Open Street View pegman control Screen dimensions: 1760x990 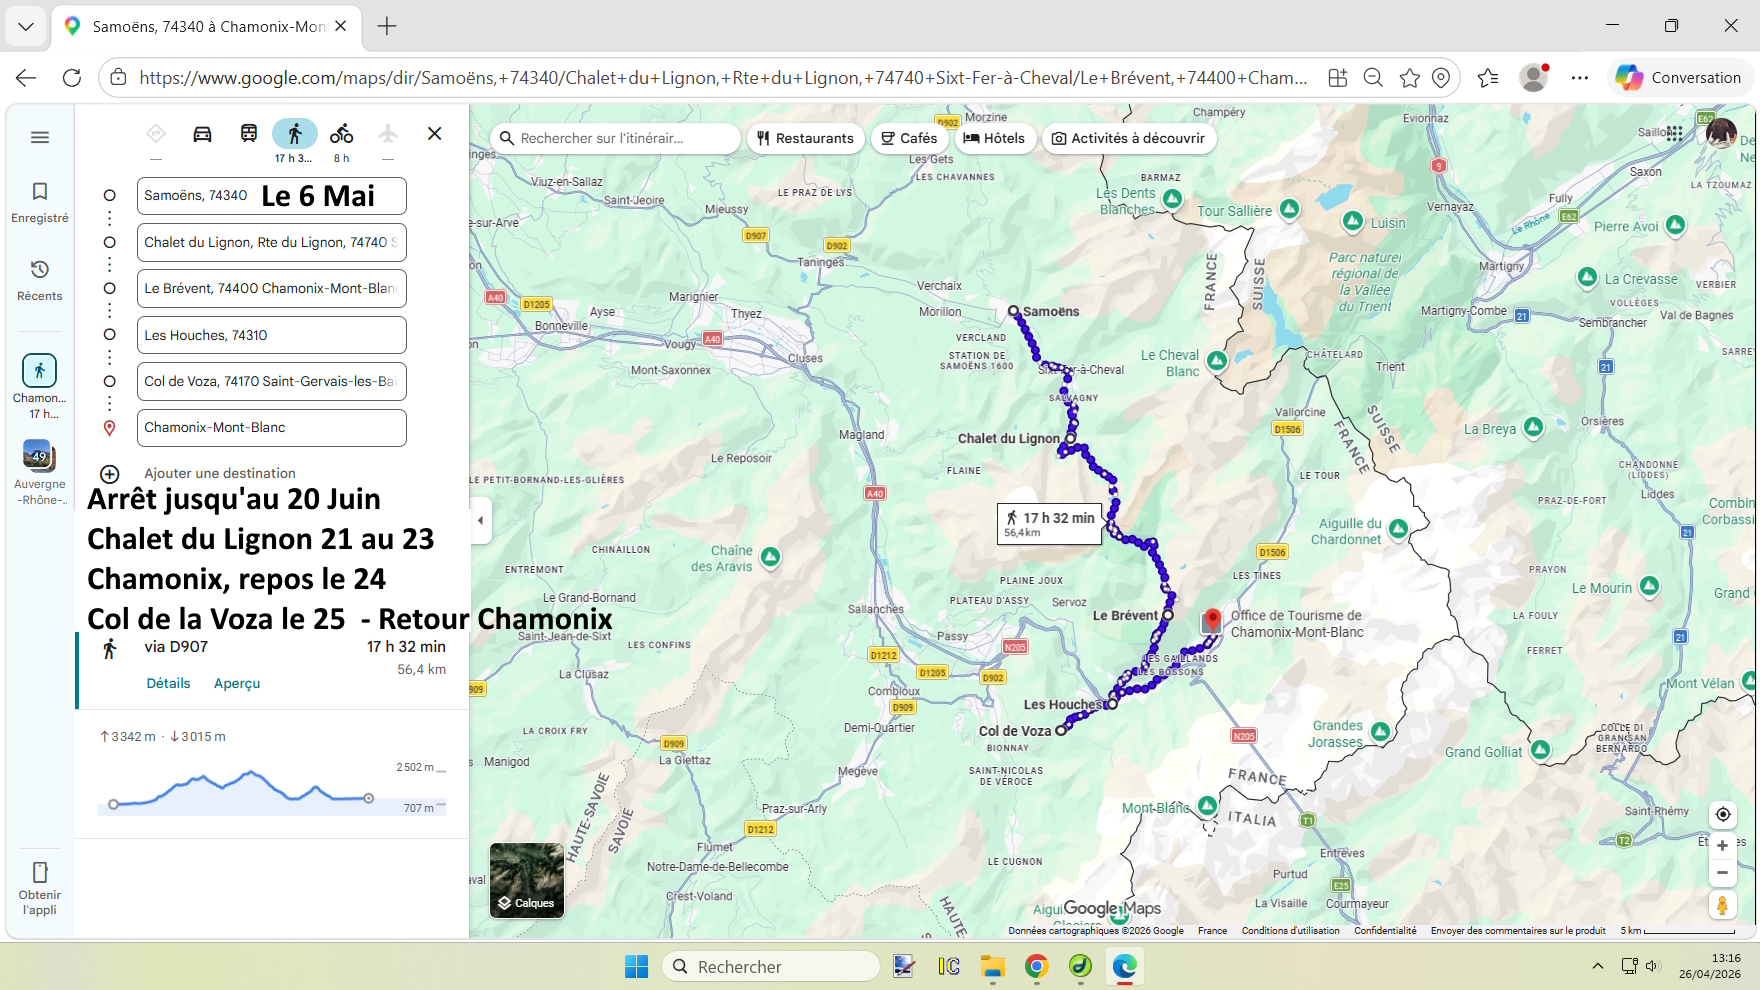tap(1722, 905)
